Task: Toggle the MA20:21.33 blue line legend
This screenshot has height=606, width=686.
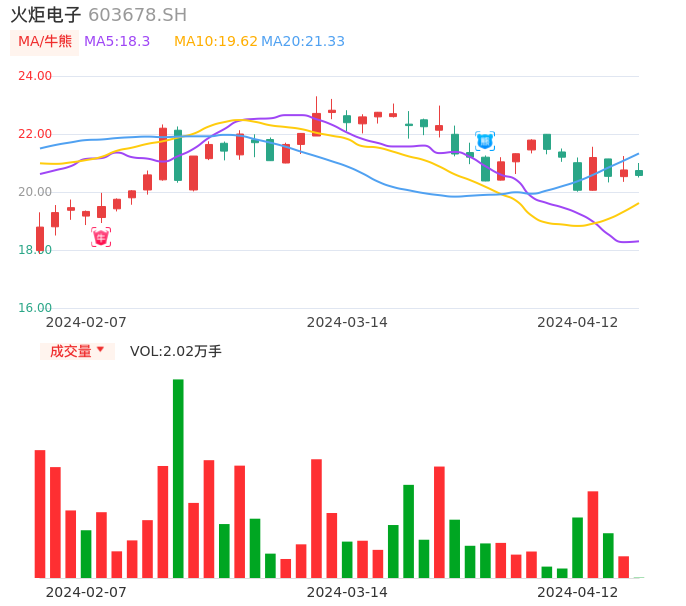Action: 303,42
